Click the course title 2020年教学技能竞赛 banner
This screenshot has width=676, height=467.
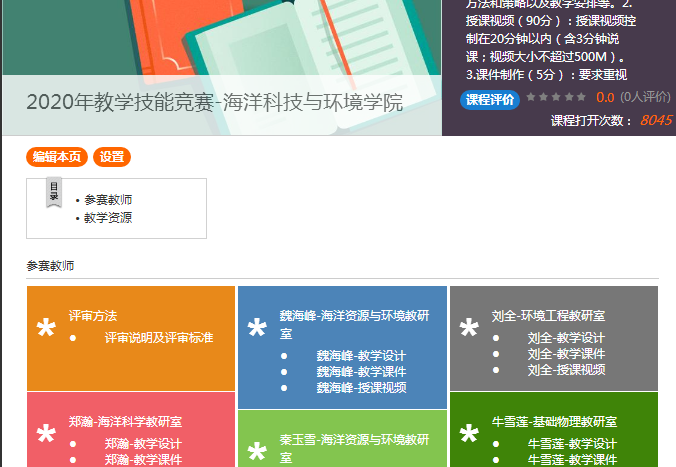click(x=215, y=103)
